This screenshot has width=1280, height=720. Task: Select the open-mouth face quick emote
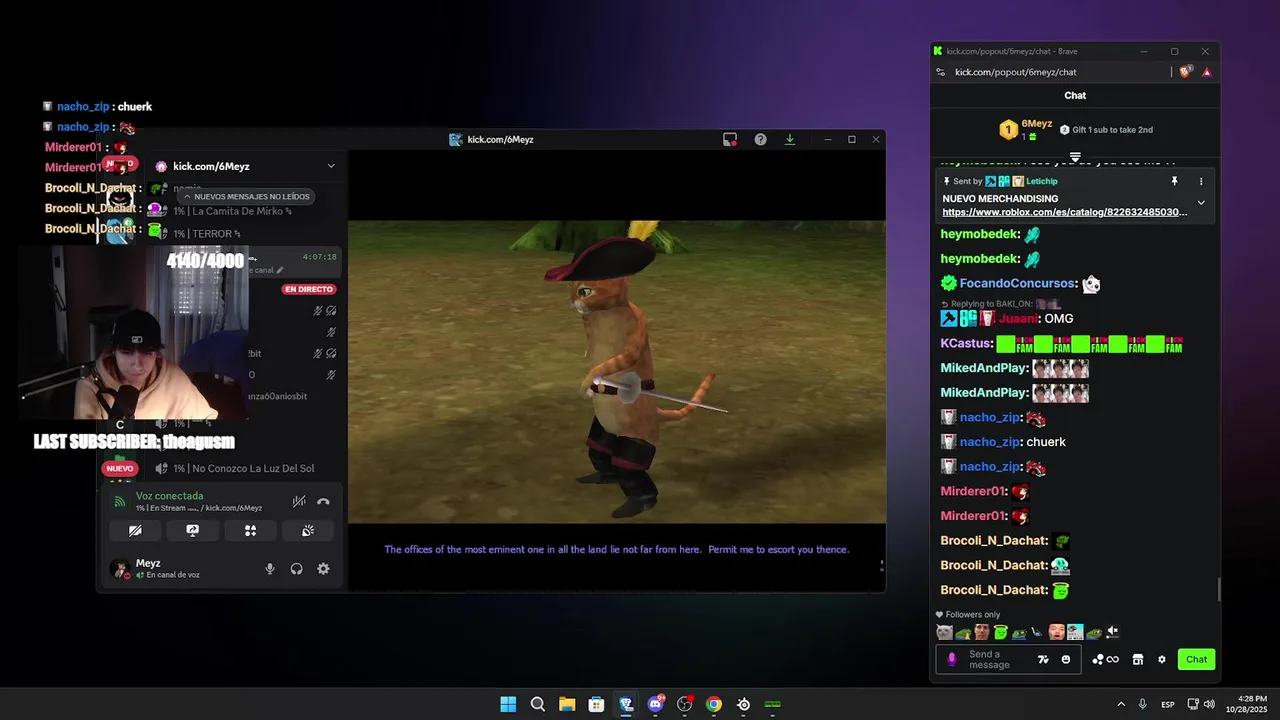(x=1056, y=632)
